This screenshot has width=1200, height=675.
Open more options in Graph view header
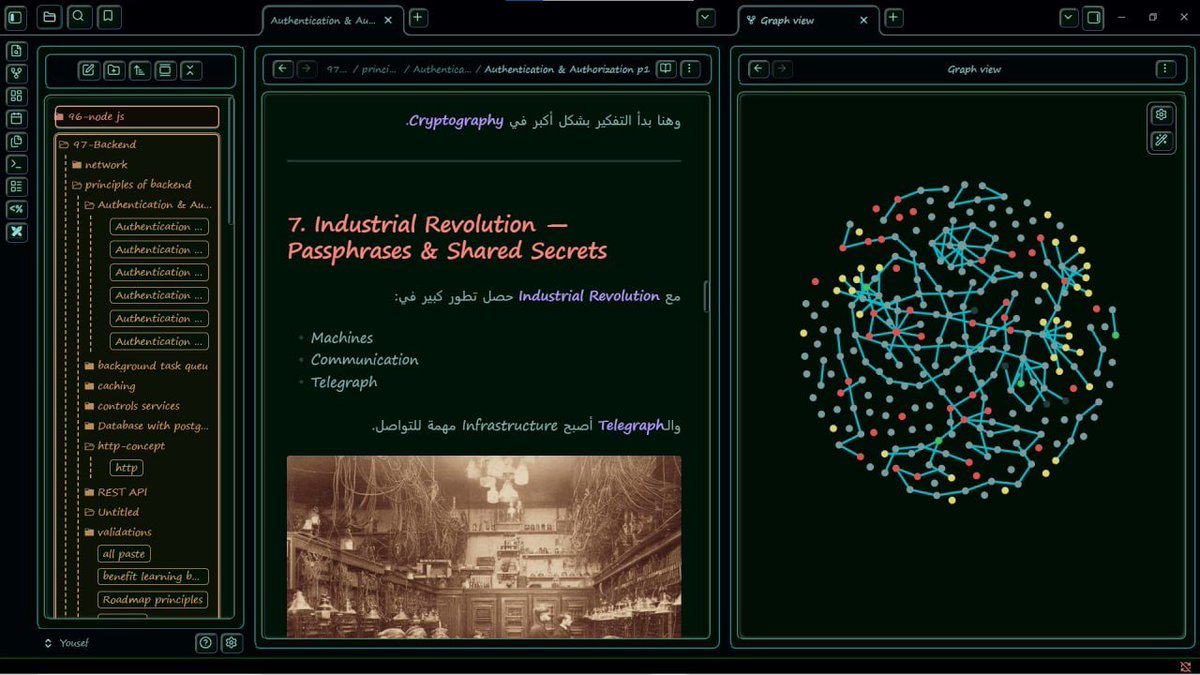1166,69
